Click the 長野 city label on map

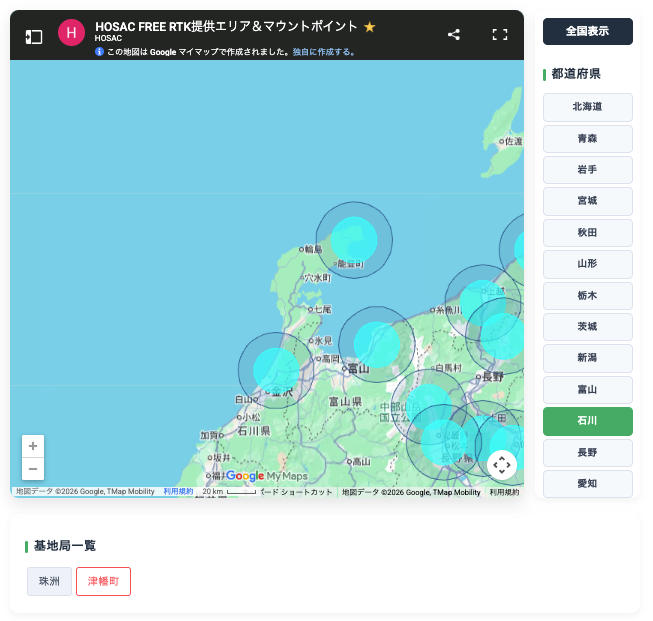tap(491, 377)
